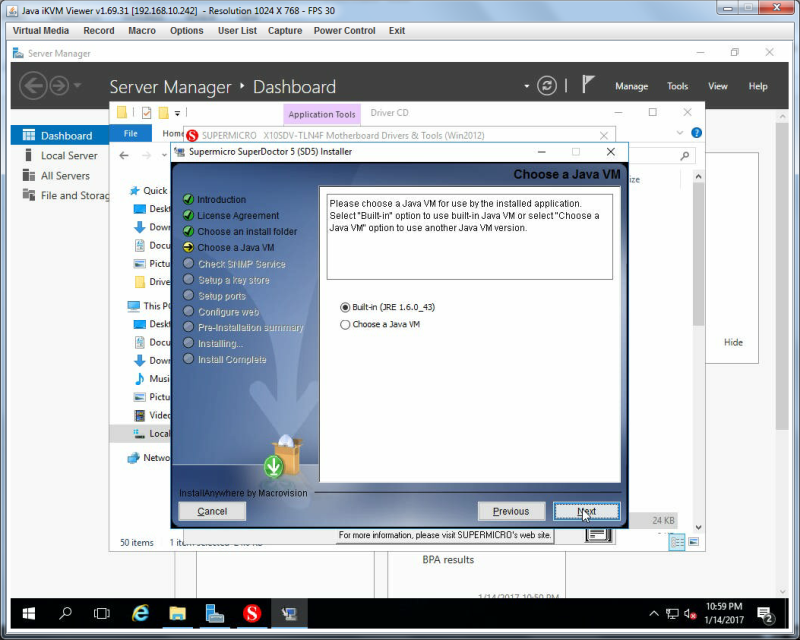Click the red Supermicro icon in taskbar
Viewport: 800px width, 640px height.
coord(252,613)
